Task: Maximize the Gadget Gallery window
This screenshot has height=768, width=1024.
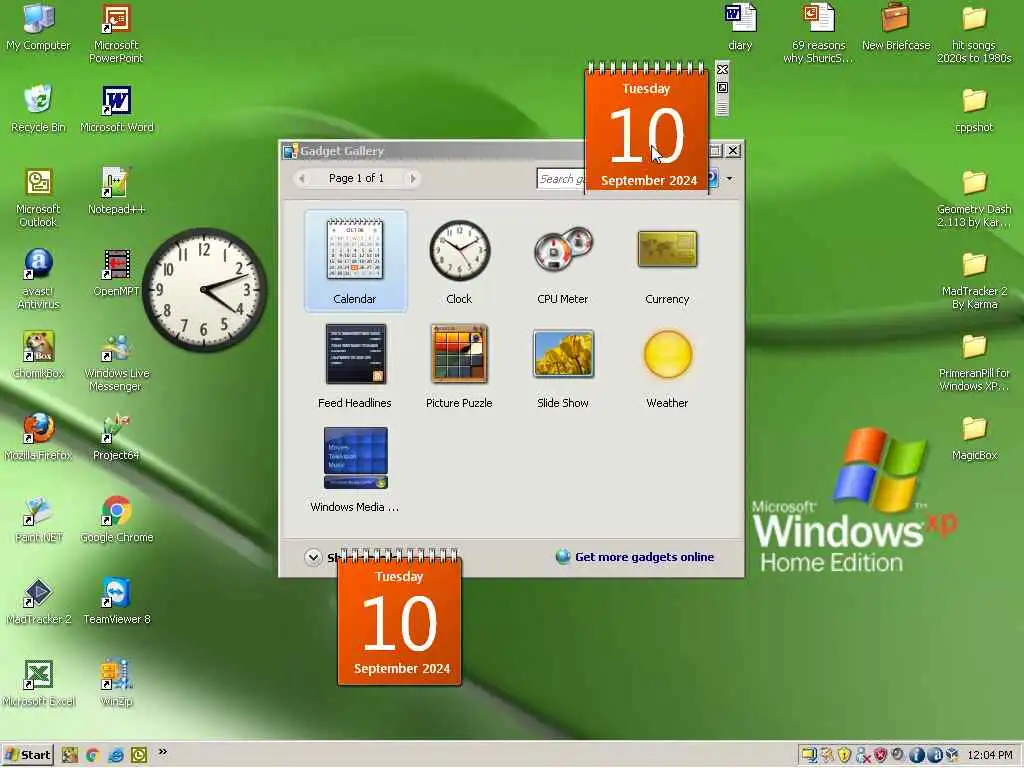Action: (x=715, y=151)
